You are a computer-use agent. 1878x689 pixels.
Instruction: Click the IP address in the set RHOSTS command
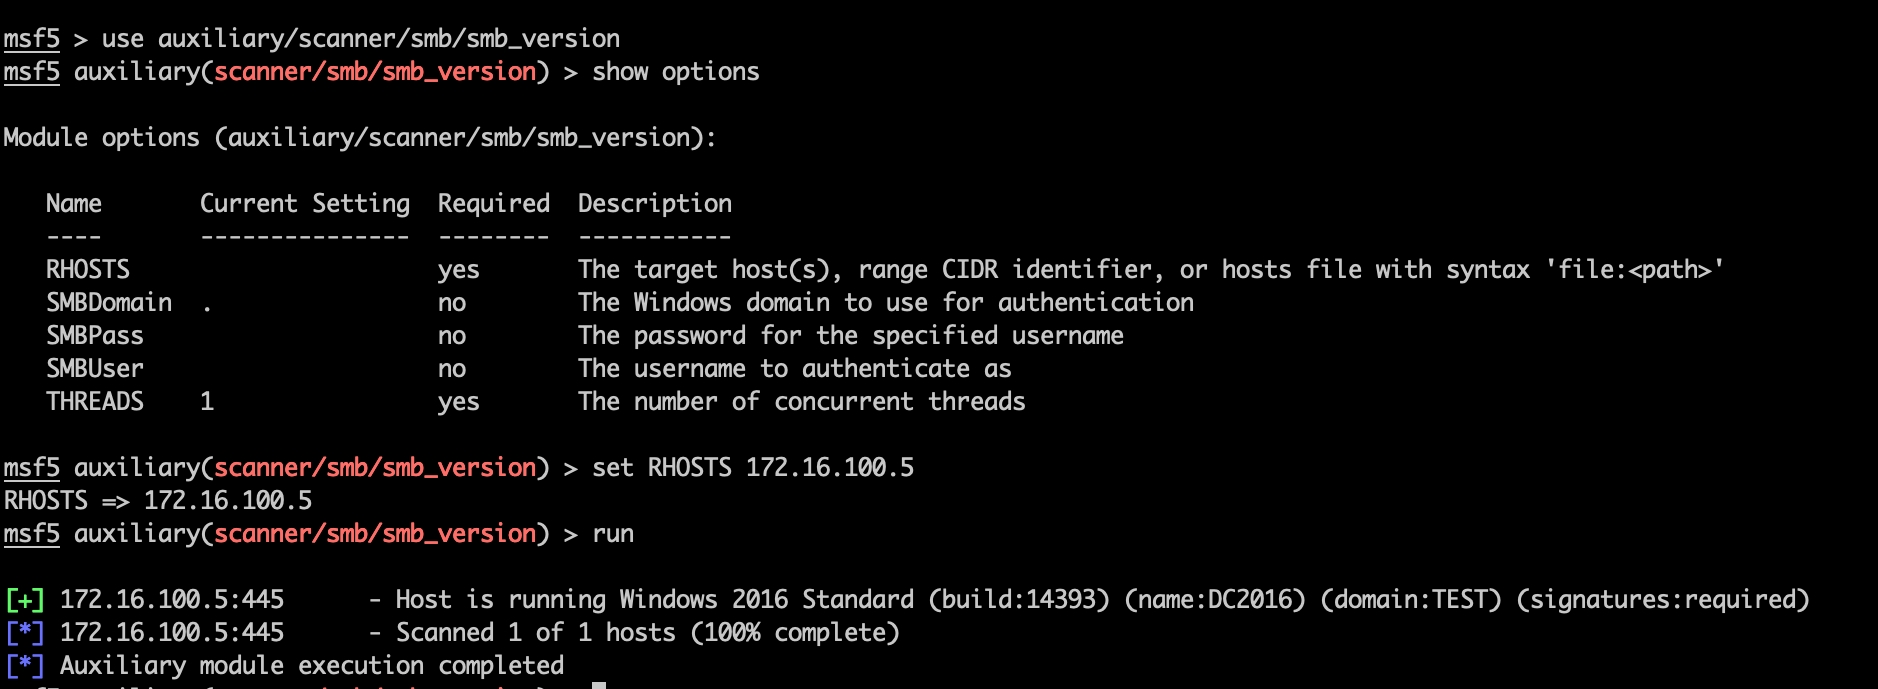click(830, 468)
